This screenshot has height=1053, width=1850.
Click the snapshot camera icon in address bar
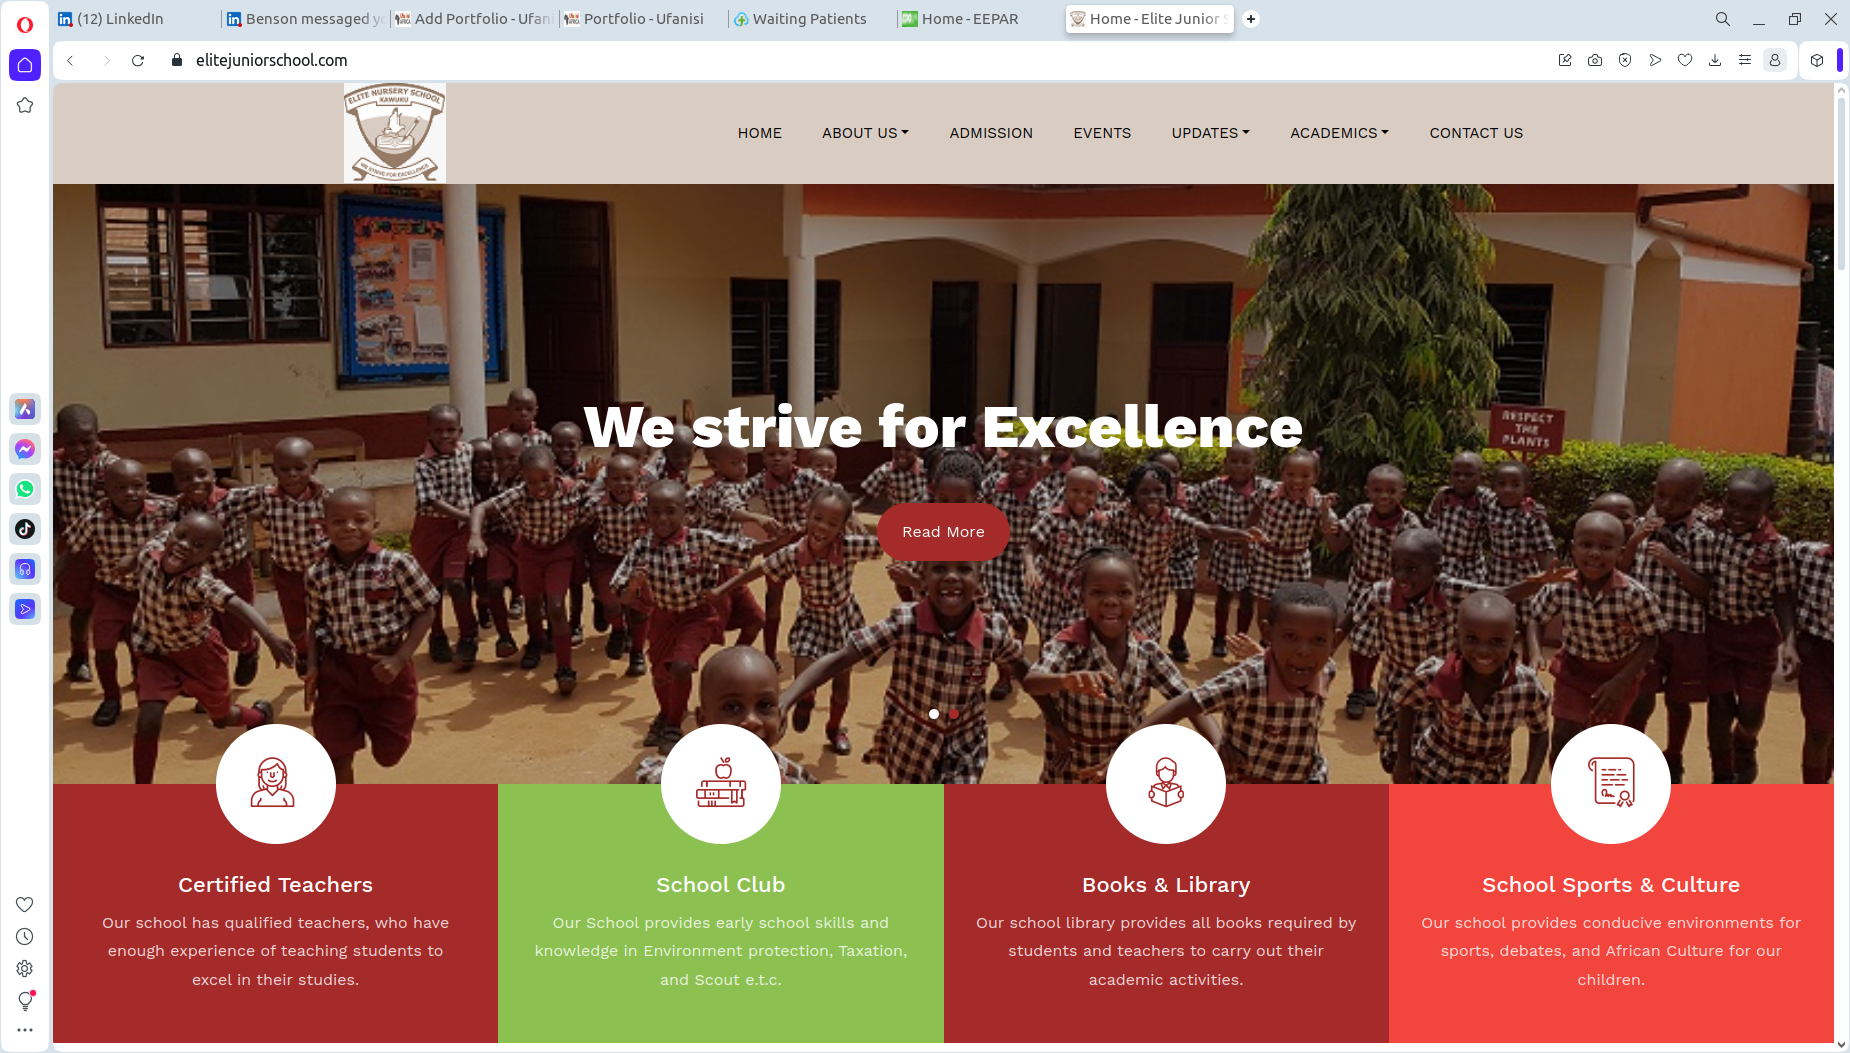coord(1595,60)
